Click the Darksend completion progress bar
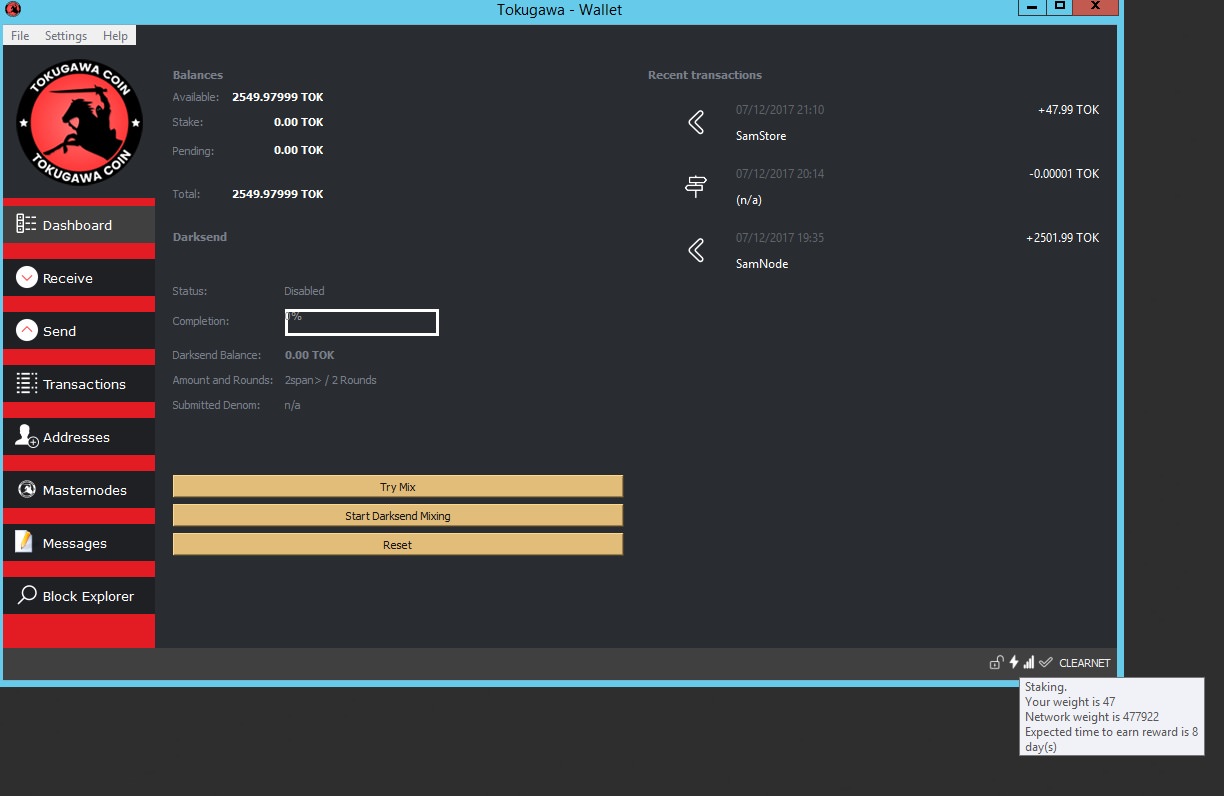This screenshot has width=1224, height=796. 362,322
